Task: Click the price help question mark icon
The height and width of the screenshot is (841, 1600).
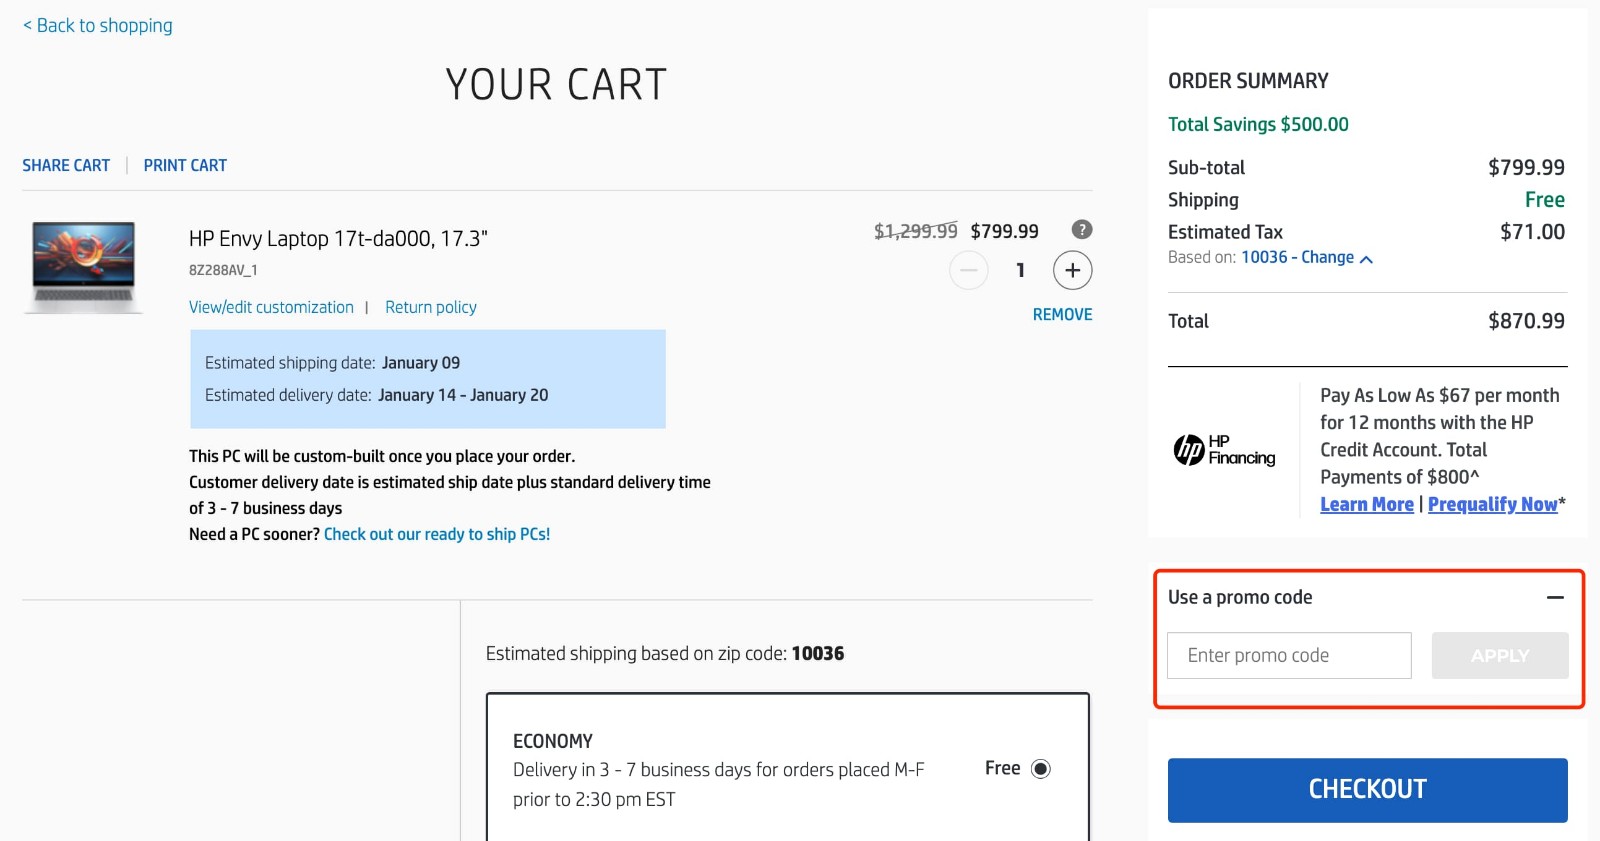Action: pyautogui.click(x=1082, y=229)
